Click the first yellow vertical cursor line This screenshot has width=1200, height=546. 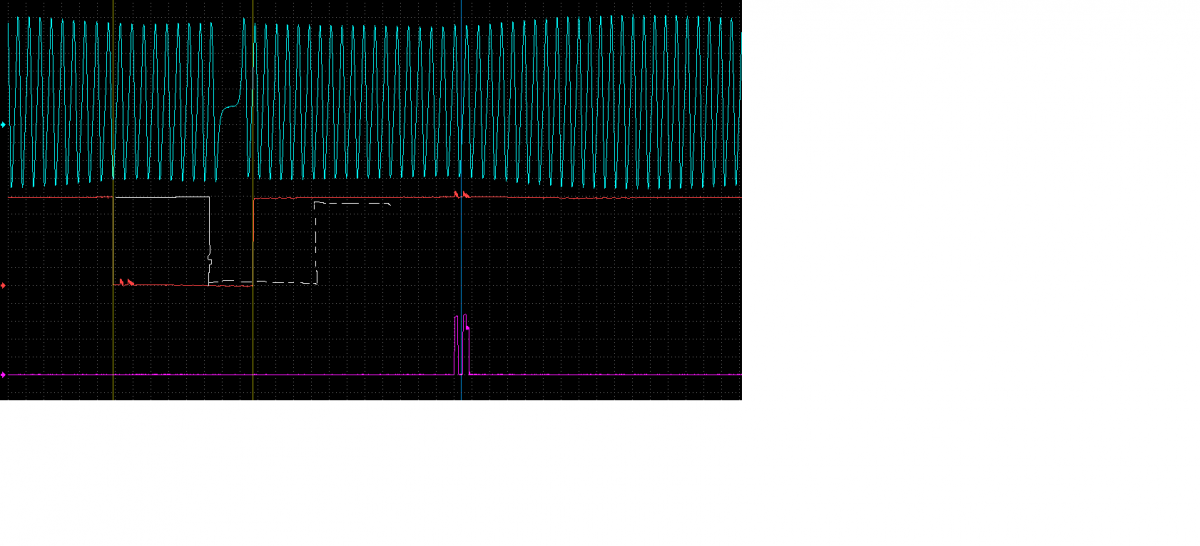[113, 200]
